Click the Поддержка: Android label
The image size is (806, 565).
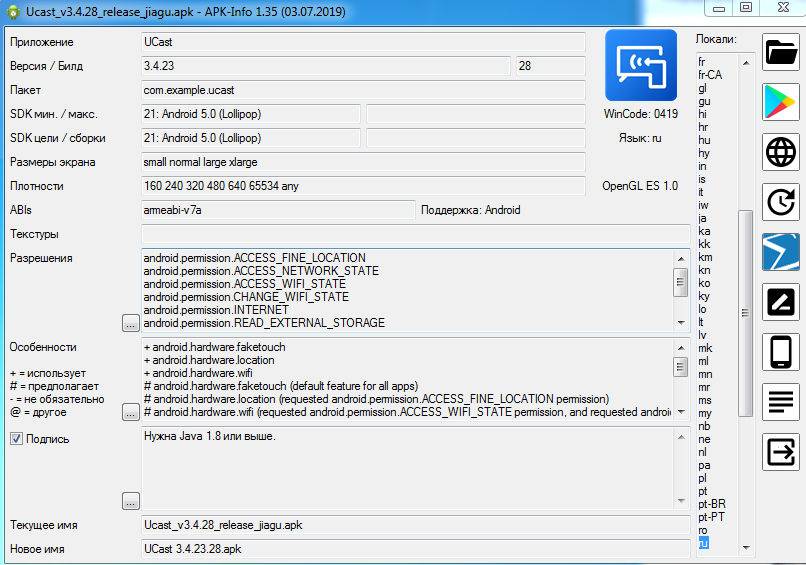(x=470, y=210)
